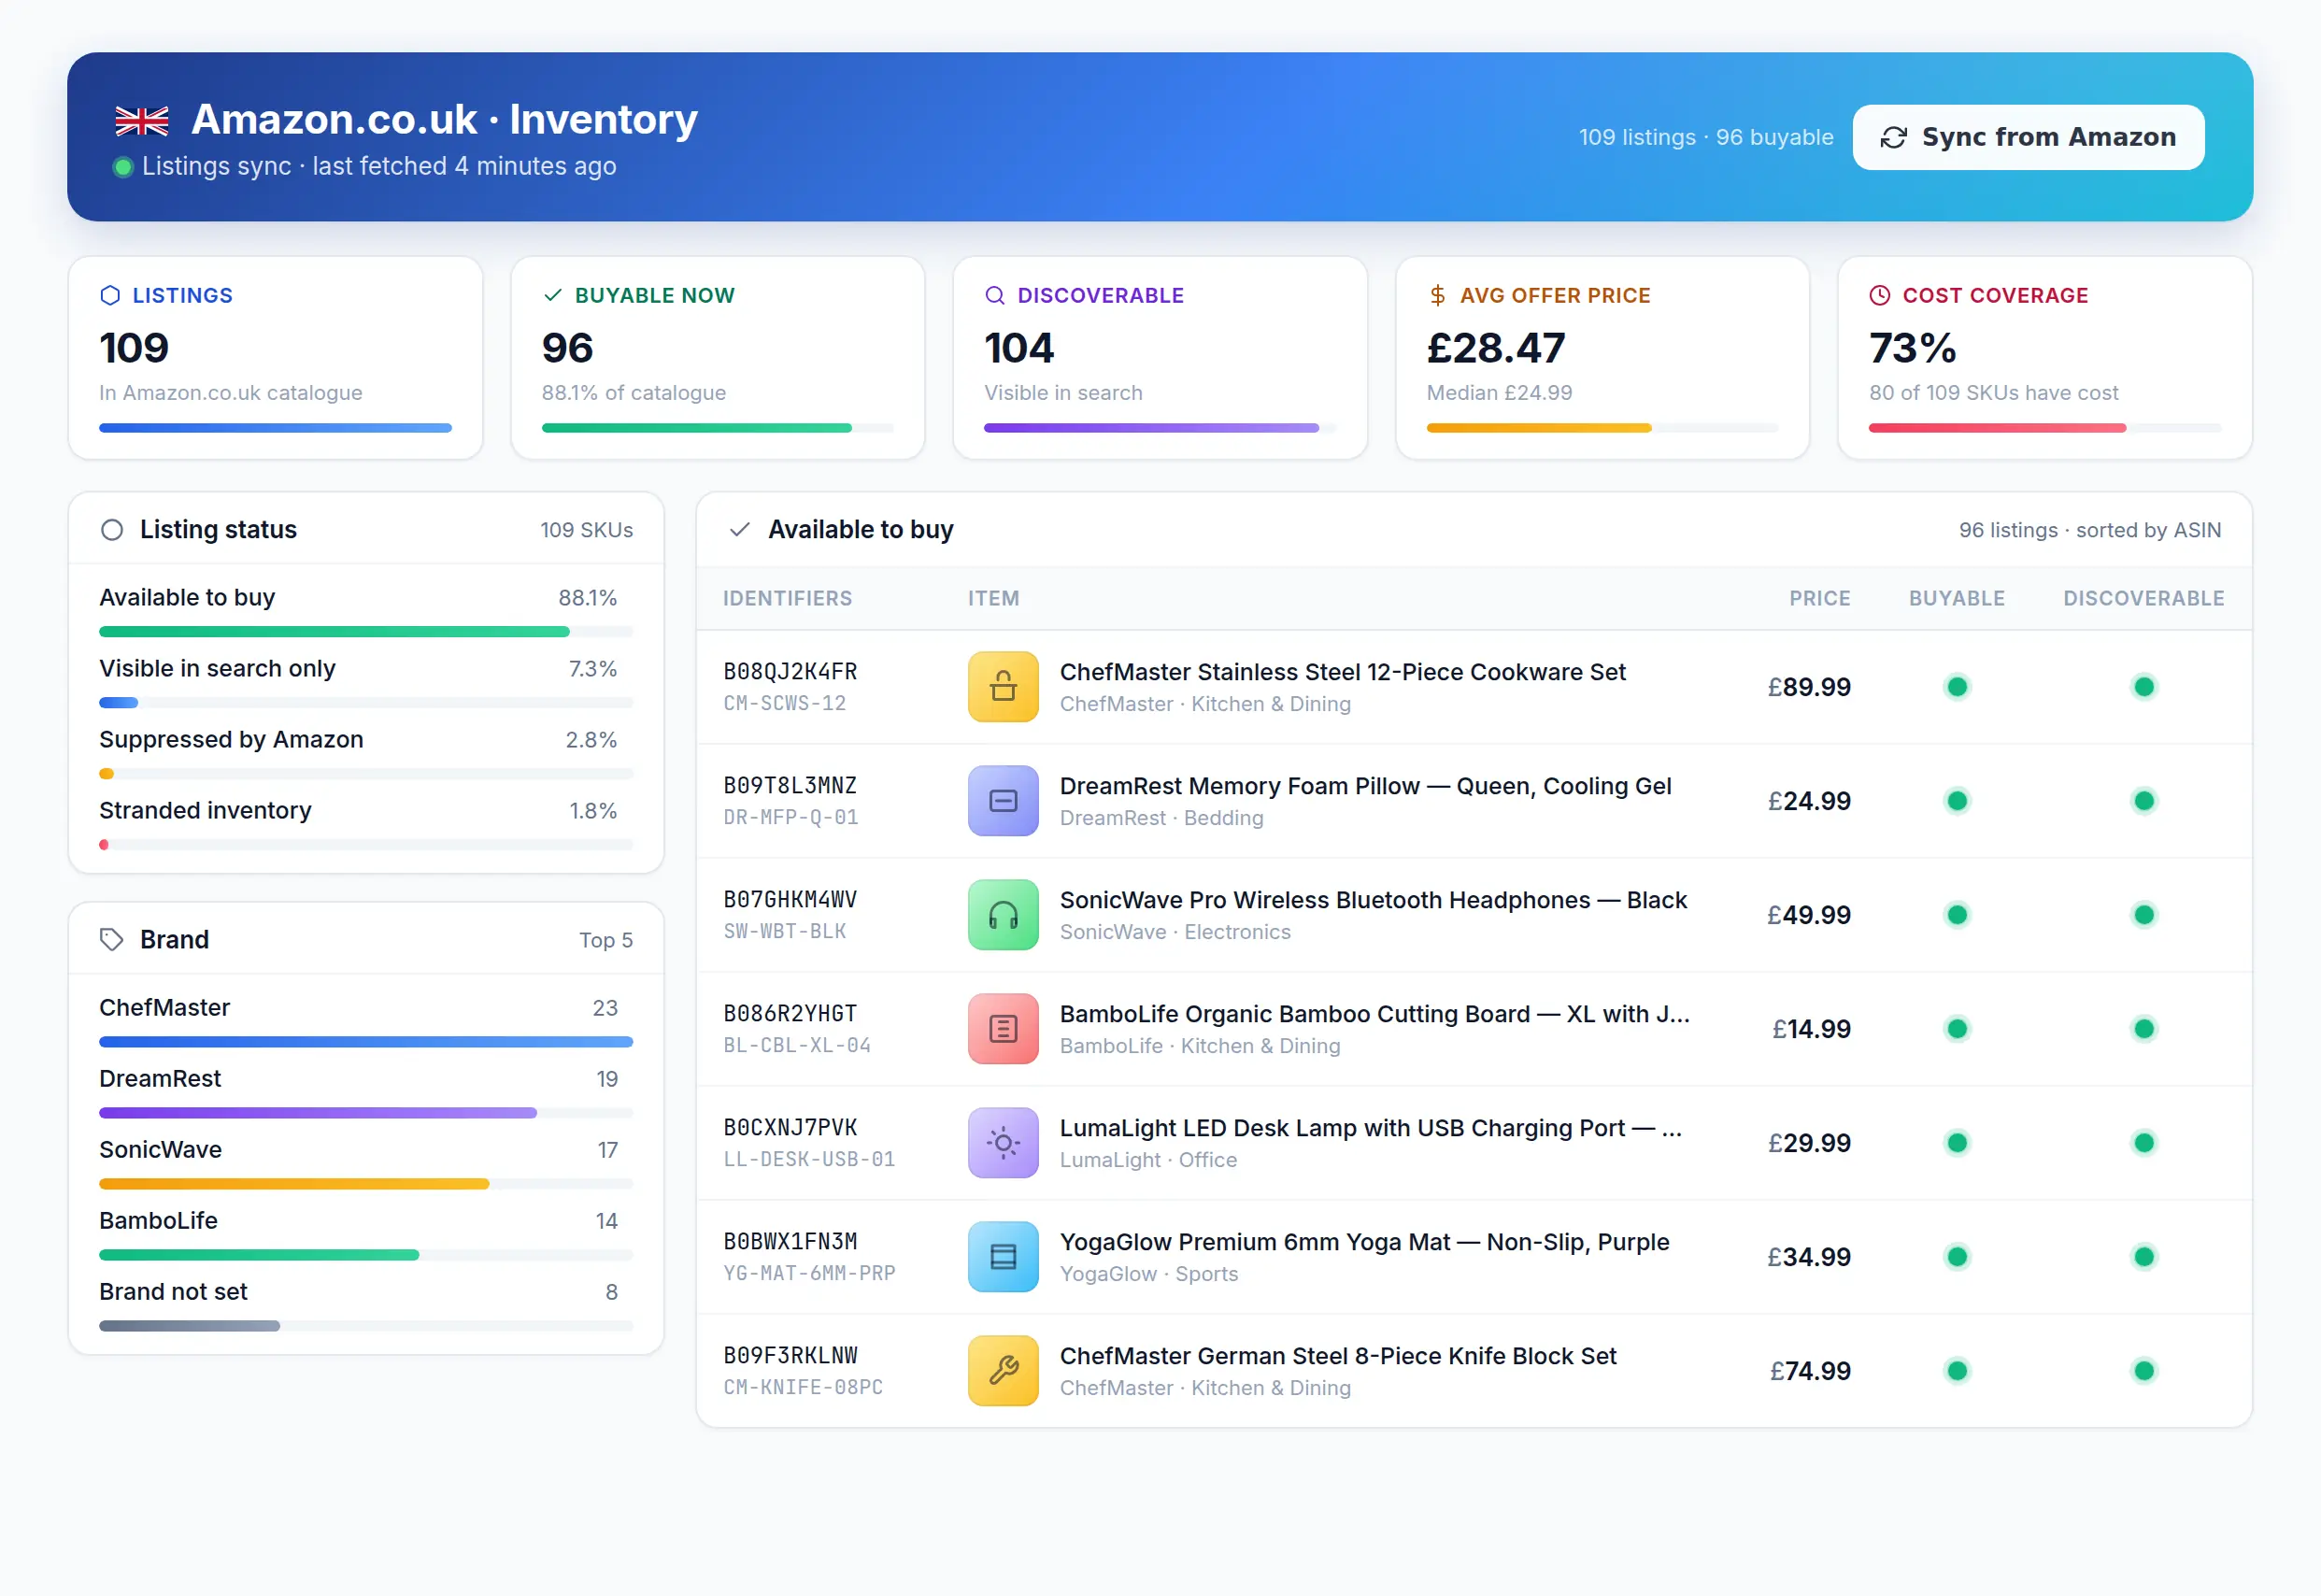The height and width of the screenshot is (1596, 2321).
Task: Click the Sync from Amazon button
Action: (2027, 137)
